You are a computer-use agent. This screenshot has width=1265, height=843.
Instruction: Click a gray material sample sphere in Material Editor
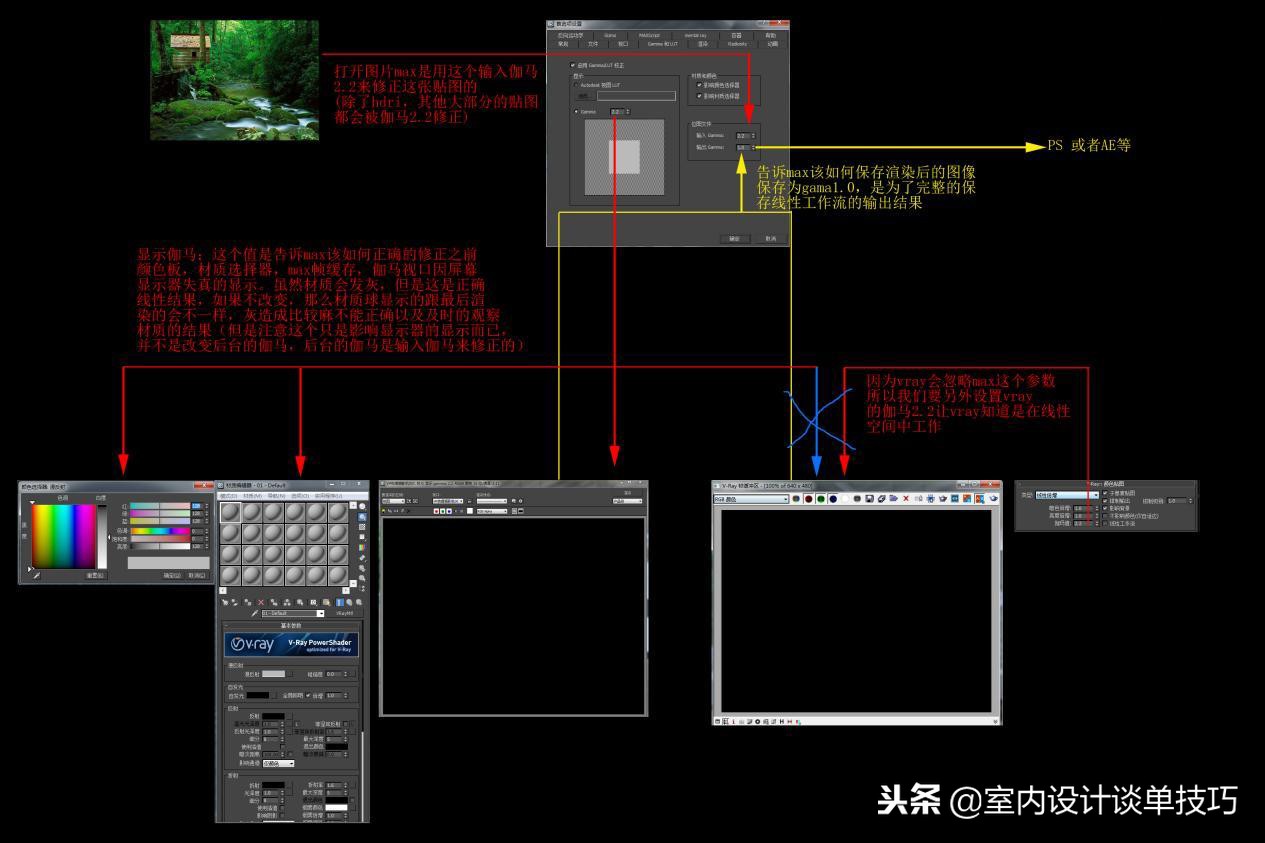pos(231,513)
